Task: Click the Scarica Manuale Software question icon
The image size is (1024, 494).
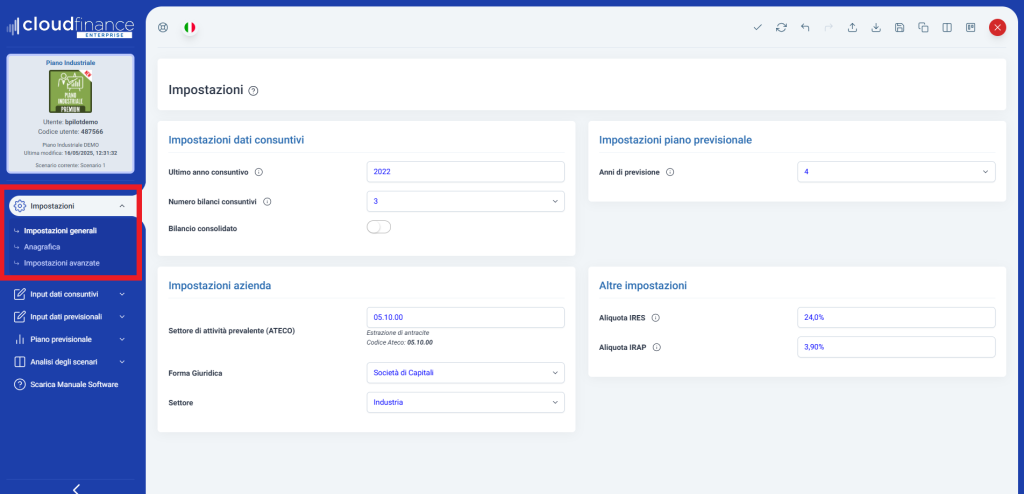Action: [x=20, y=385]
